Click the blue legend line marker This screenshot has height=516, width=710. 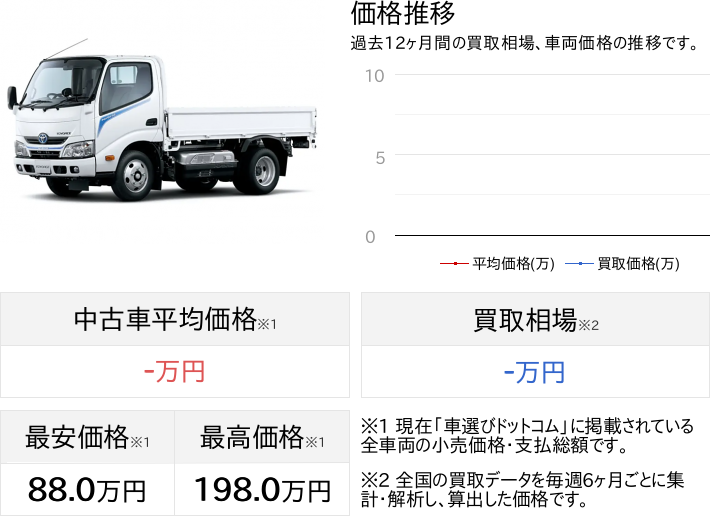tap(579, 263)
